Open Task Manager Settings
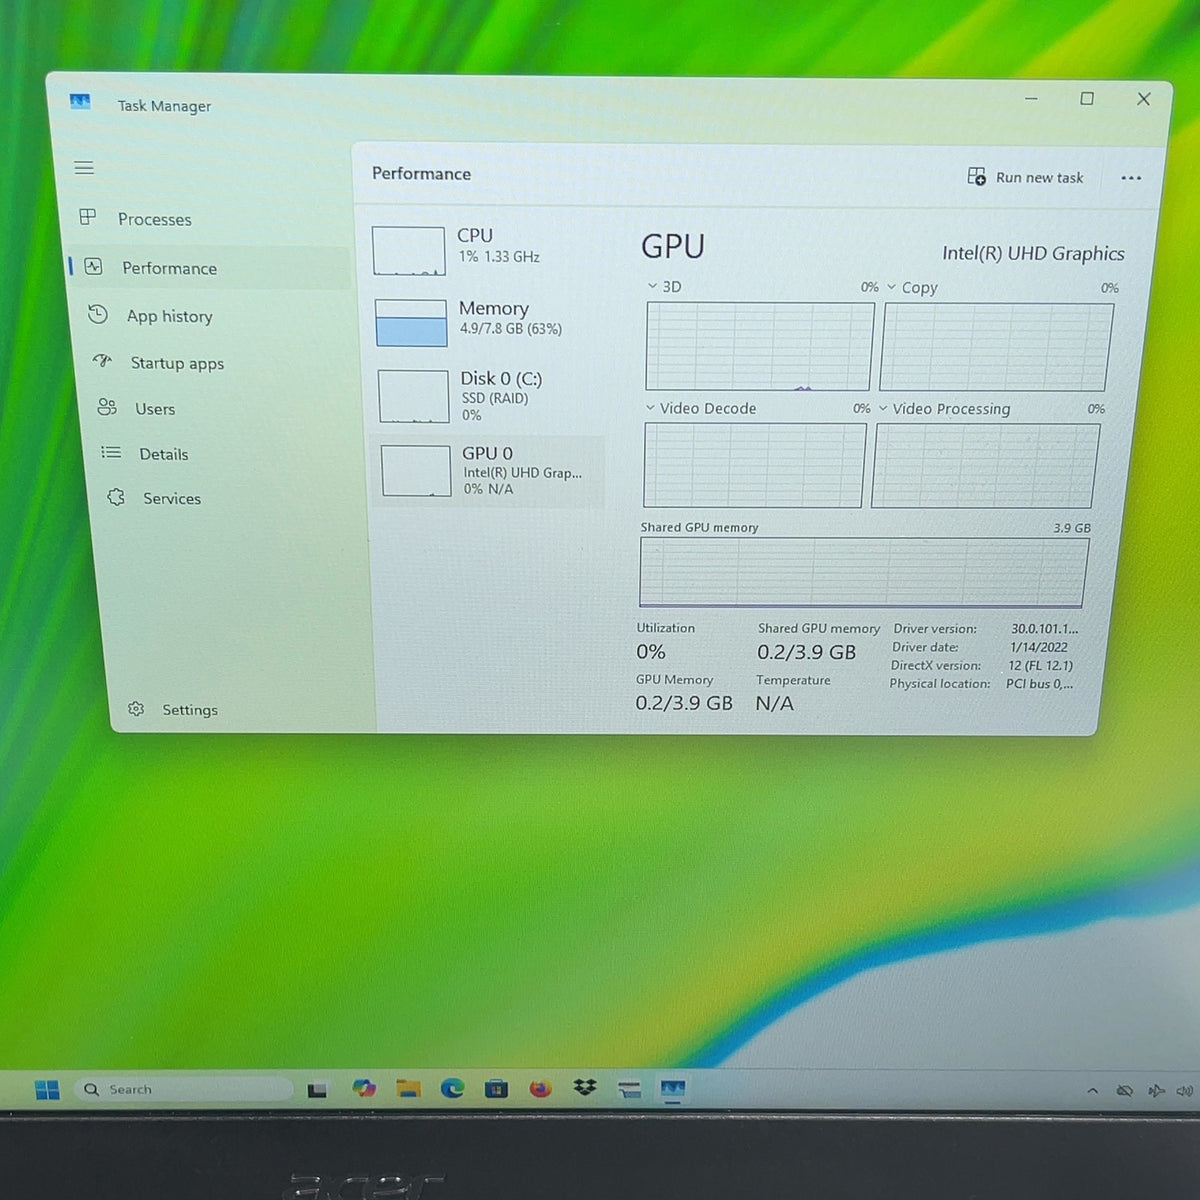Image resolution: width=1200 pixels, height=1200 pixels. (173, 710)
